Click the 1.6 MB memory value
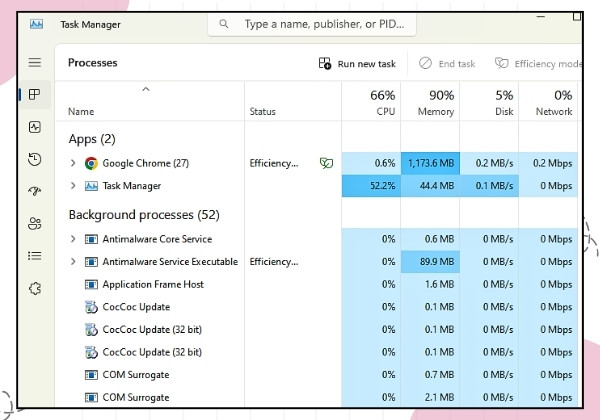Image resolution: width=600 pixels, height=420 pixels. click(439, 284)
